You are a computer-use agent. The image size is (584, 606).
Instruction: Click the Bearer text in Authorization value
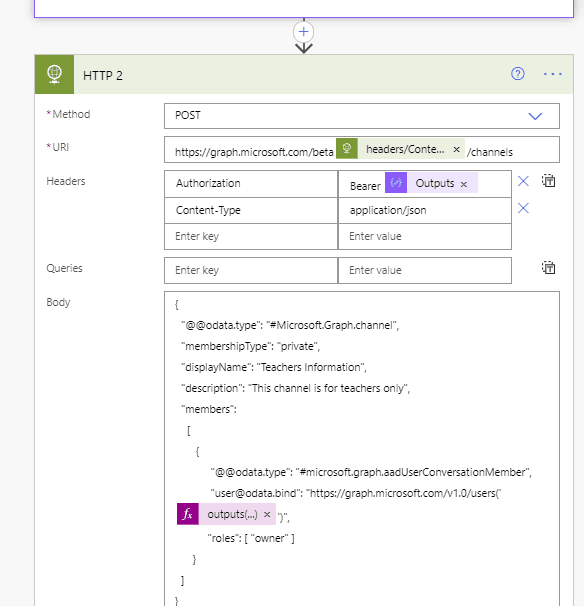(365, 186)
